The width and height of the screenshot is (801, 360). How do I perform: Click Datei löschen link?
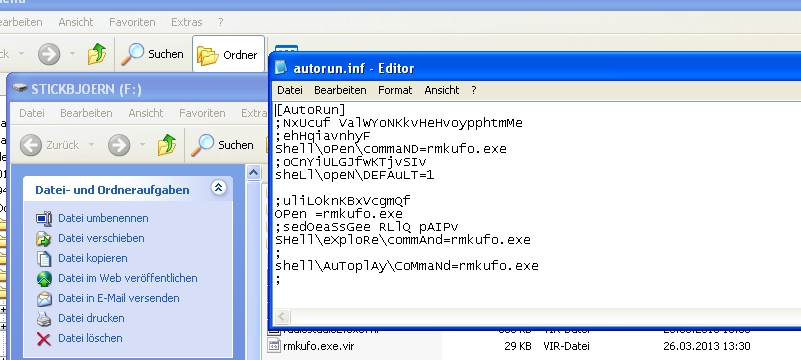point(90,338)
